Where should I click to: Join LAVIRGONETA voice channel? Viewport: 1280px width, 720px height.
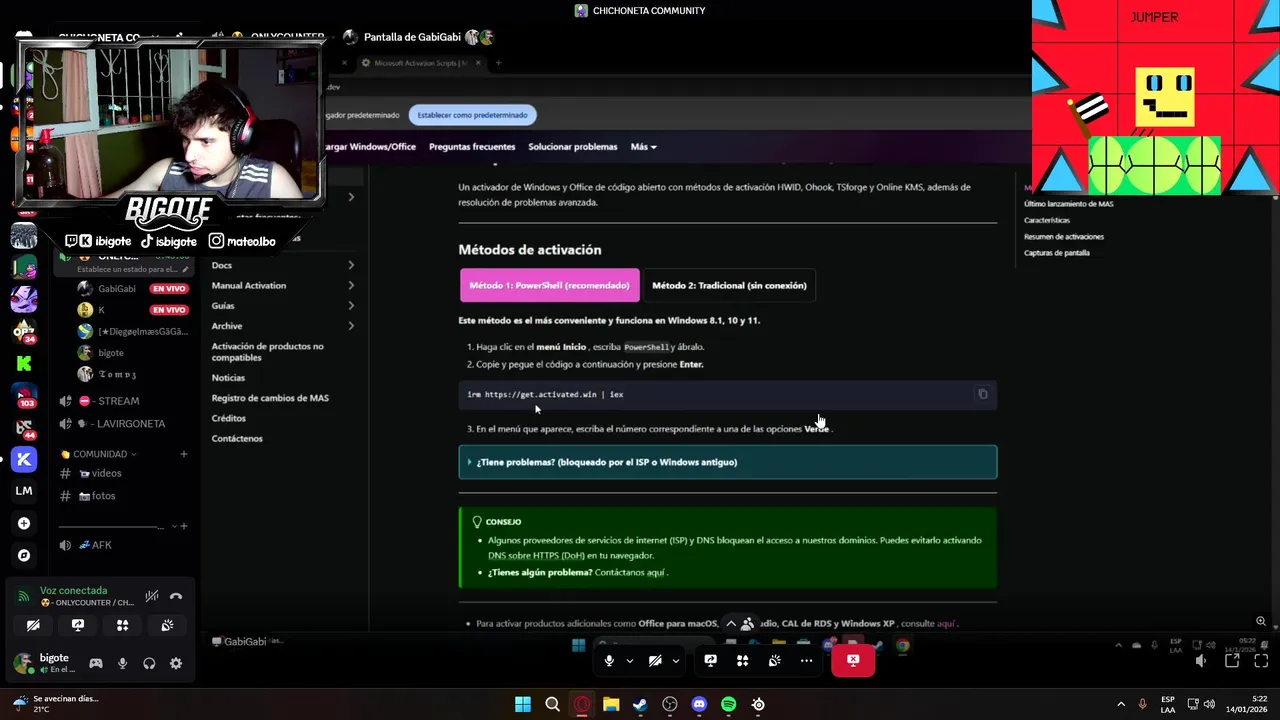(x=124, y=424)
